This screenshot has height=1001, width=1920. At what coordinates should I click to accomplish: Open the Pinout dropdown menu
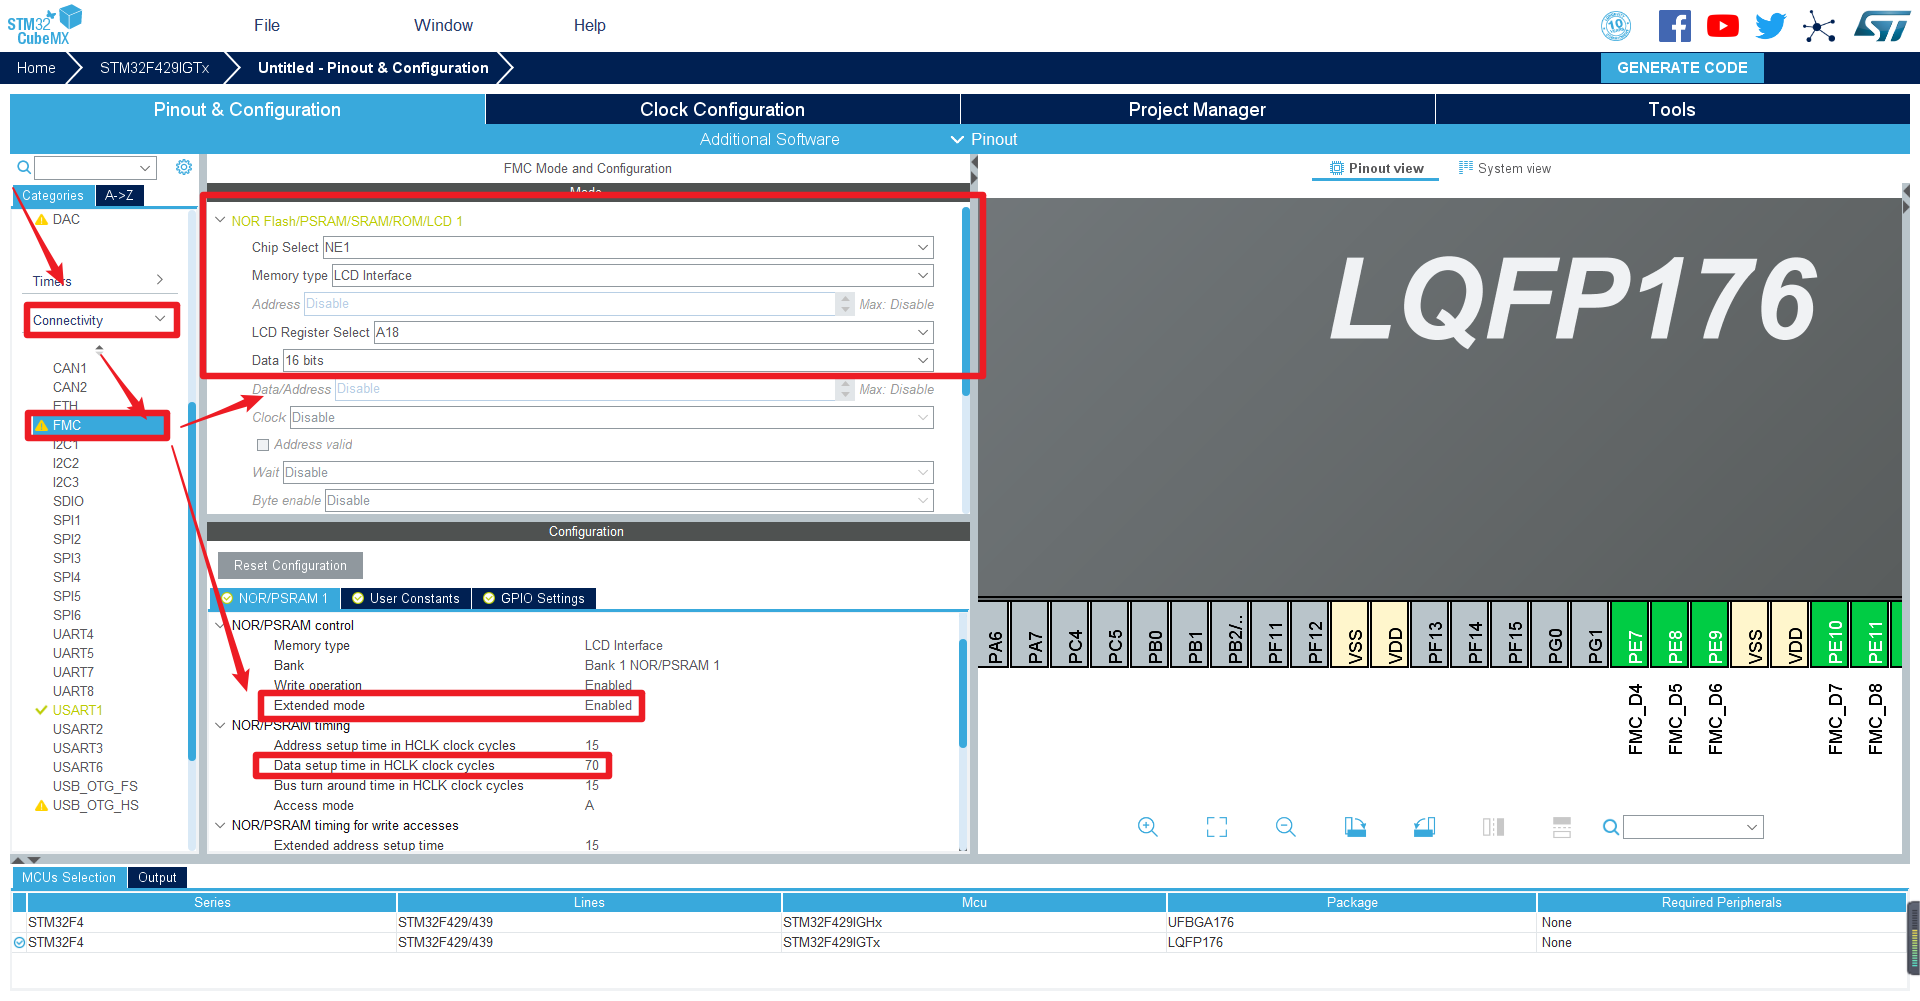[984, 139]
